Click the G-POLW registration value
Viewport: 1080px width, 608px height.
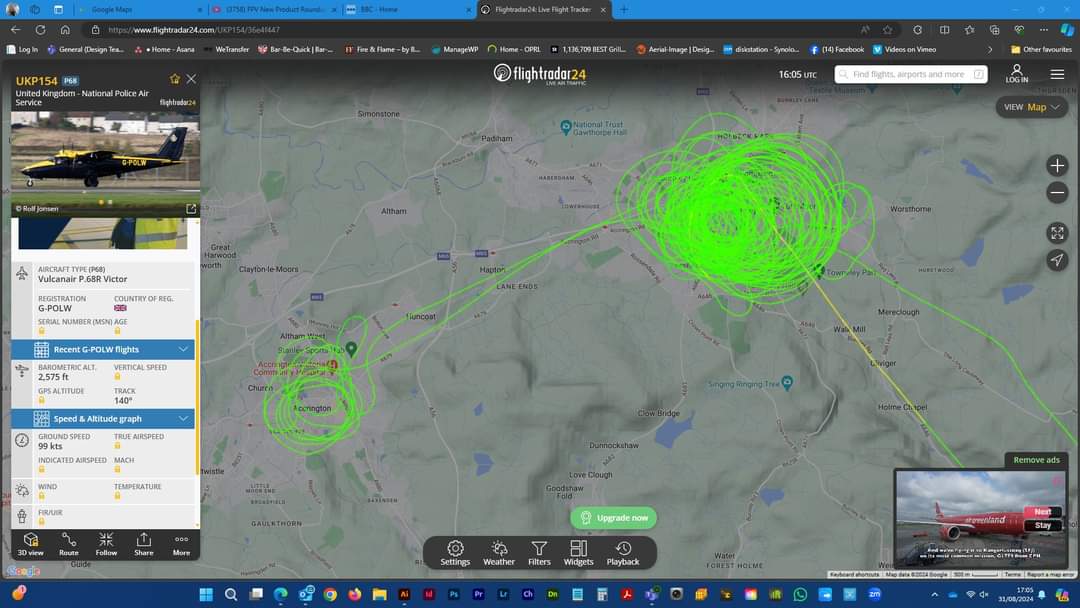54,308
